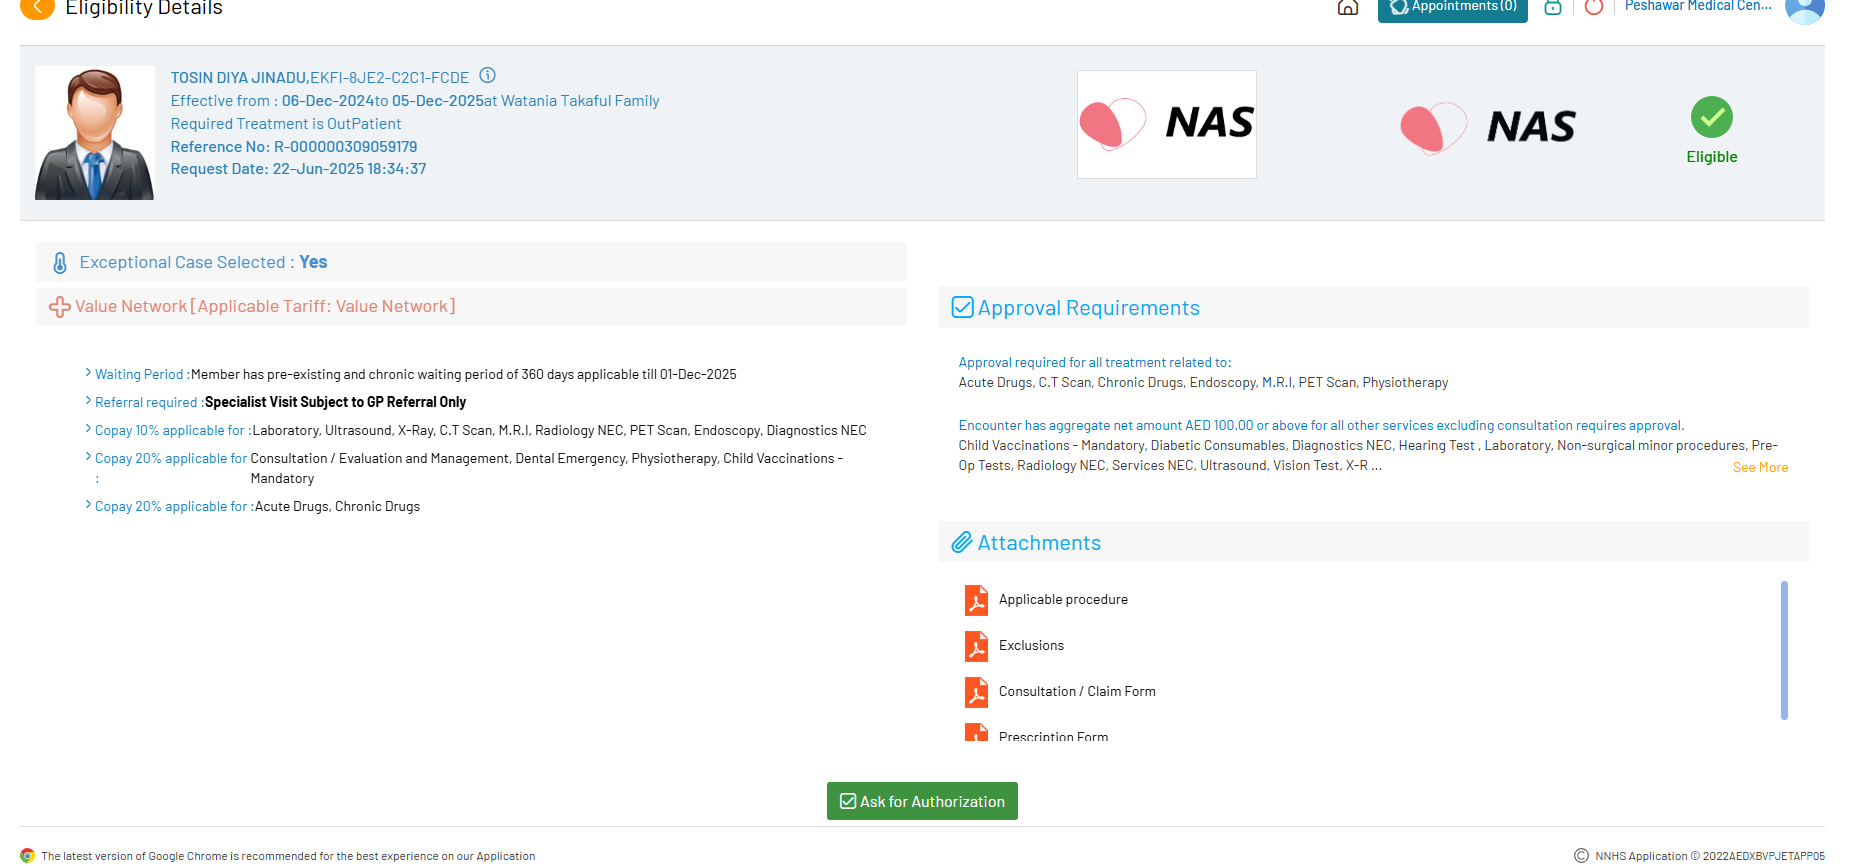Click the Acute Drugs, Chronic Drugs copay text

[337, 507]
